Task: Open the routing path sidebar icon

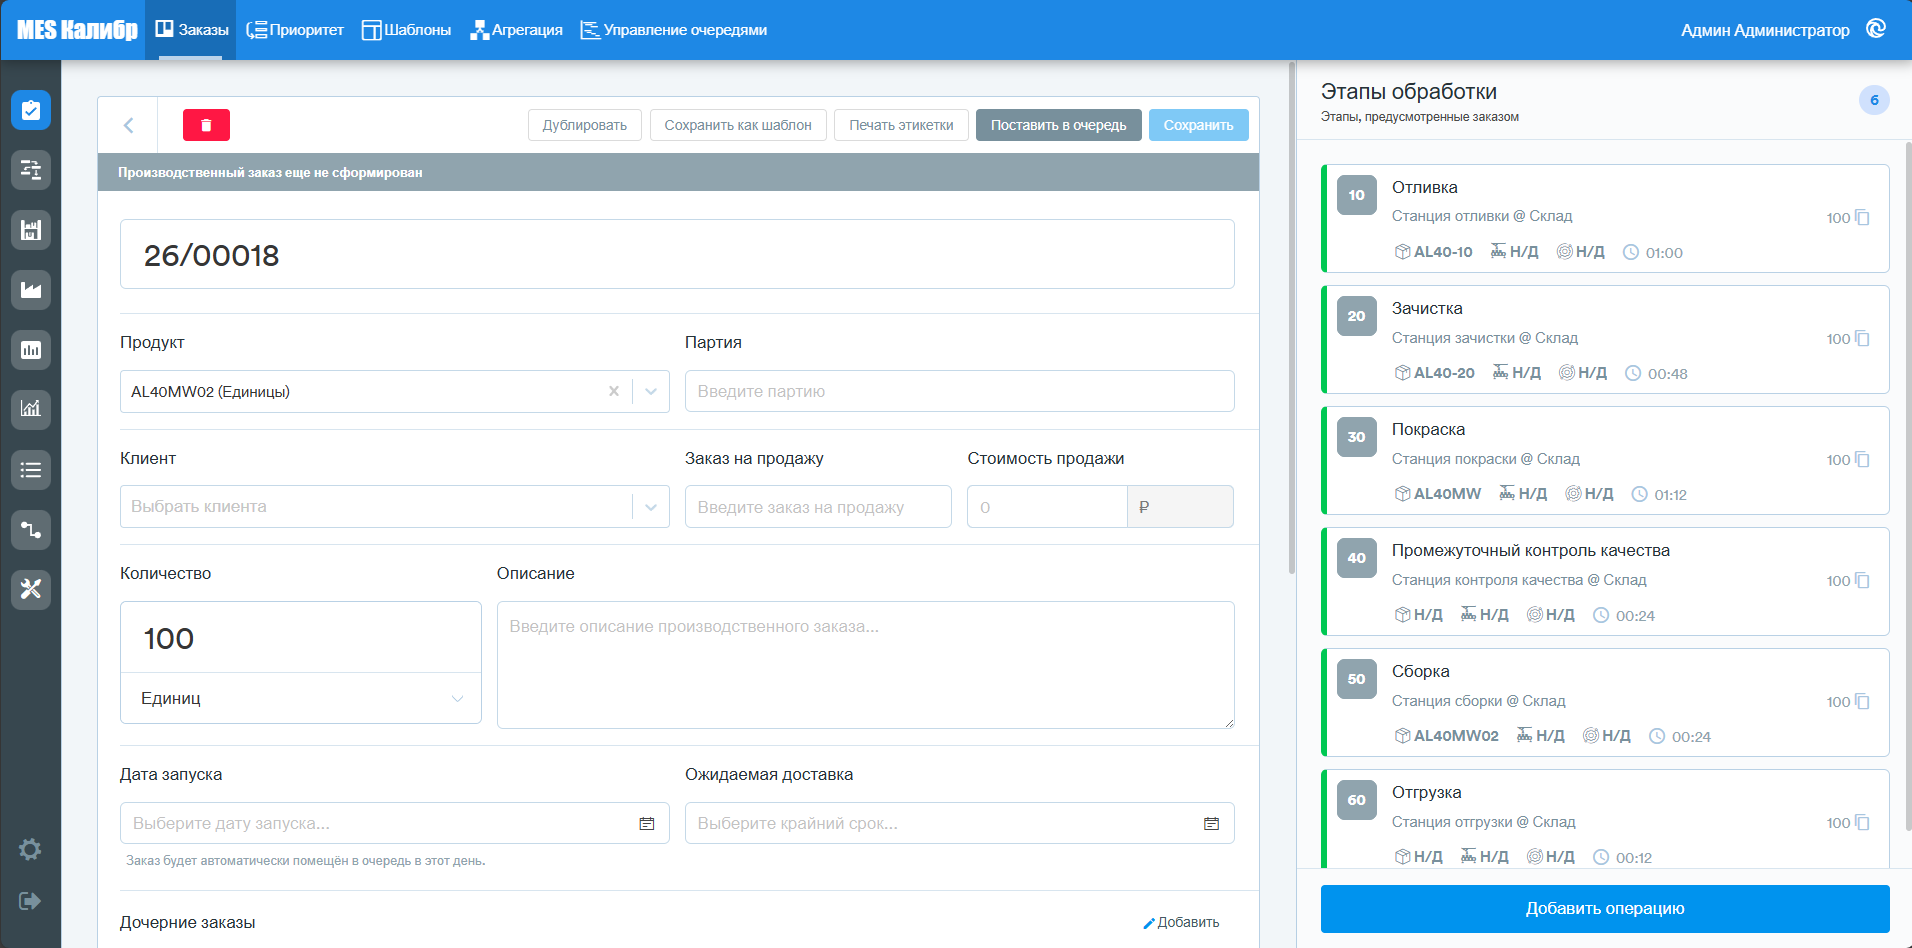Action: tap(31, 529)
